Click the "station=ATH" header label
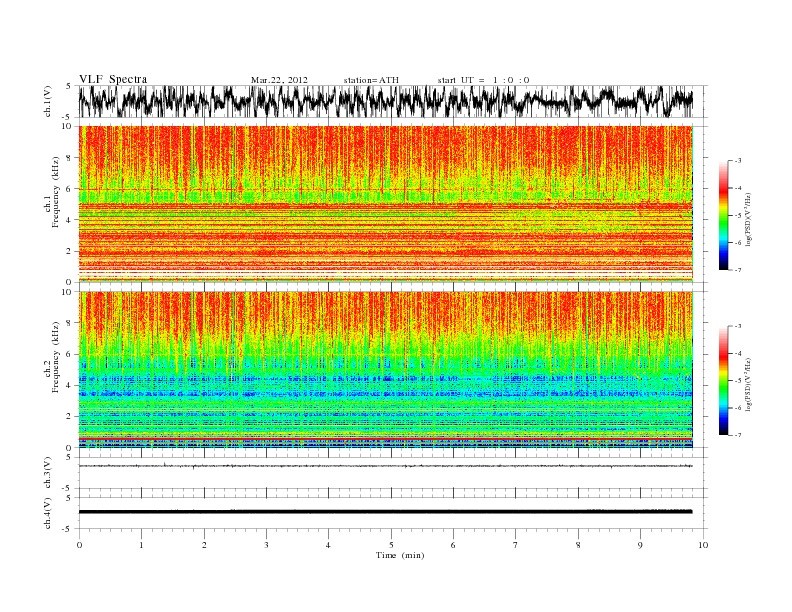Viewport: 792px width, 612px height. tap(371, 80)
